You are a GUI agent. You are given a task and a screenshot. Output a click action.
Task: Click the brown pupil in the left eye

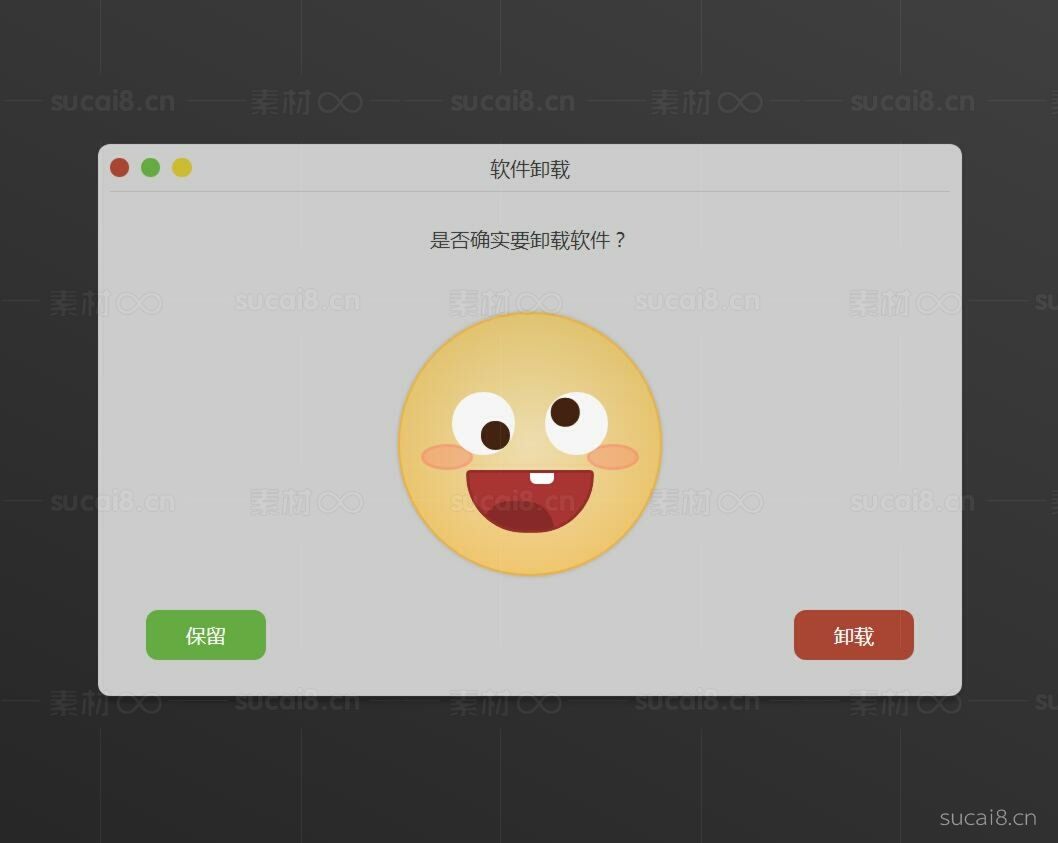pos(495,434)
